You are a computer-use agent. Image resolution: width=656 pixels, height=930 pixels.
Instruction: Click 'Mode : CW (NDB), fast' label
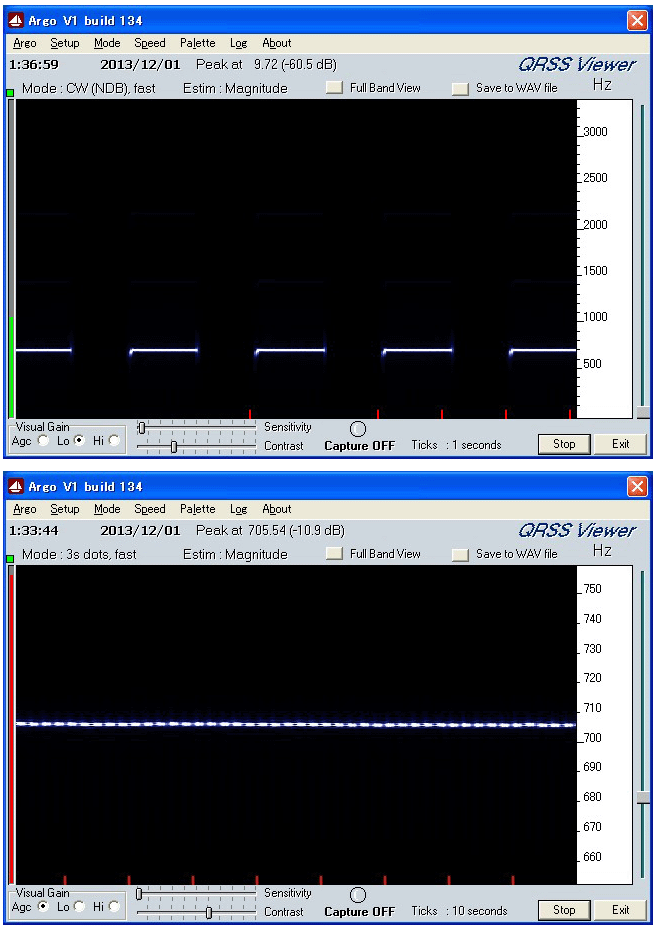(x=89, y=89)
